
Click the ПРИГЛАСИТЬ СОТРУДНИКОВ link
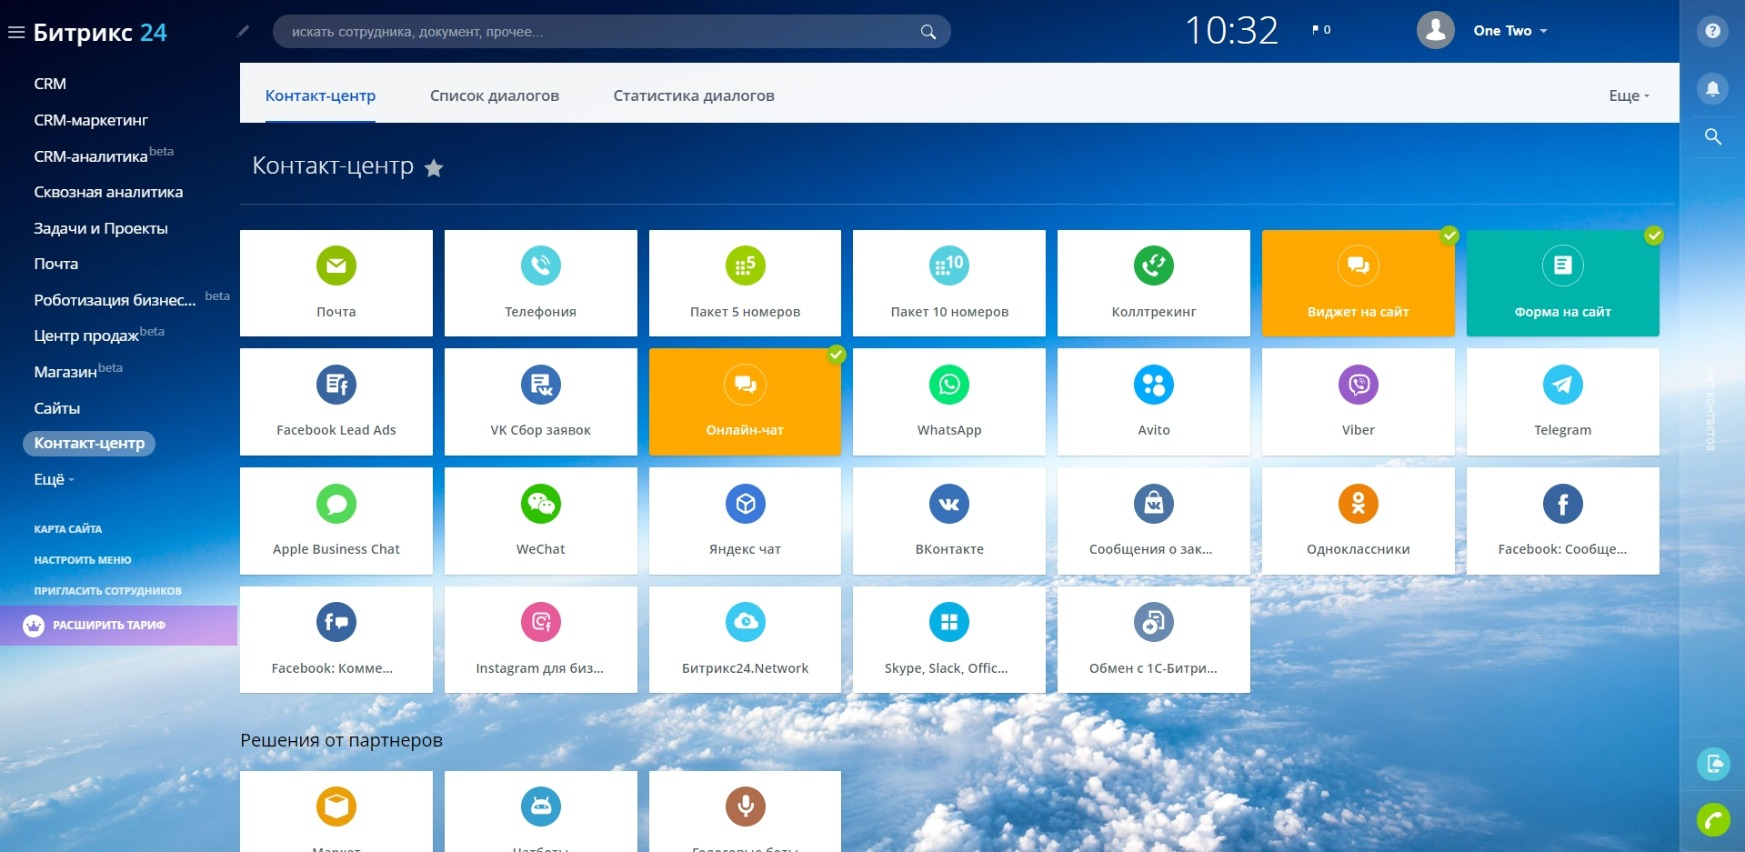coord(108,591)
